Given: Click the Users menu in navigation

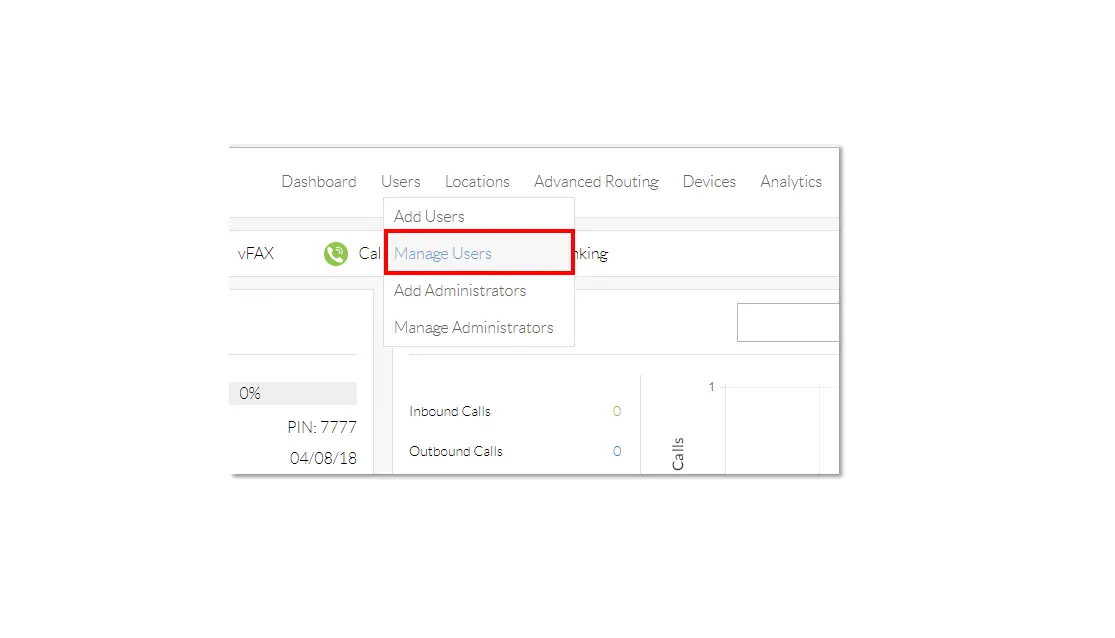Looking at the screenshot, I should click(400, 182).
